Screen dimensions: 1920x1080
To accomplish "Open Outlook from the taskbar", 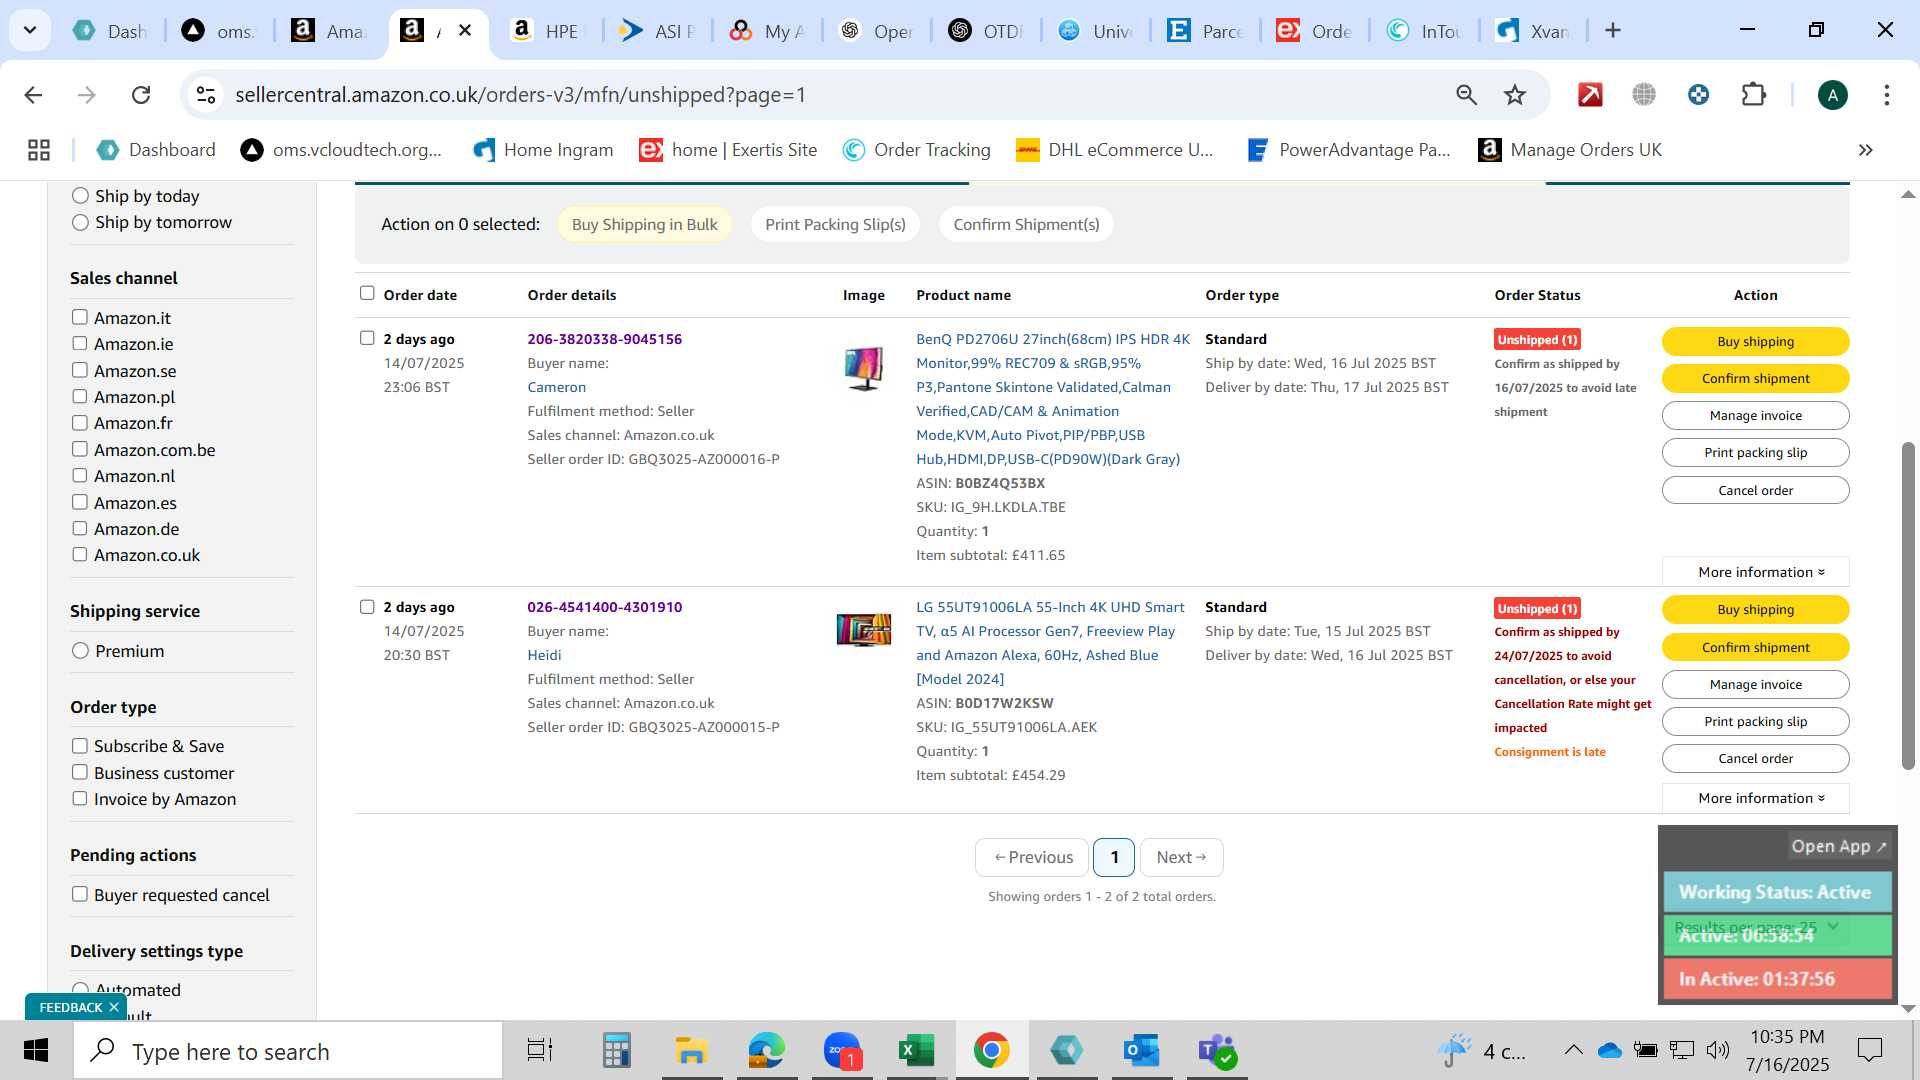I will pyautogui.click(x=1141, y=1051).
